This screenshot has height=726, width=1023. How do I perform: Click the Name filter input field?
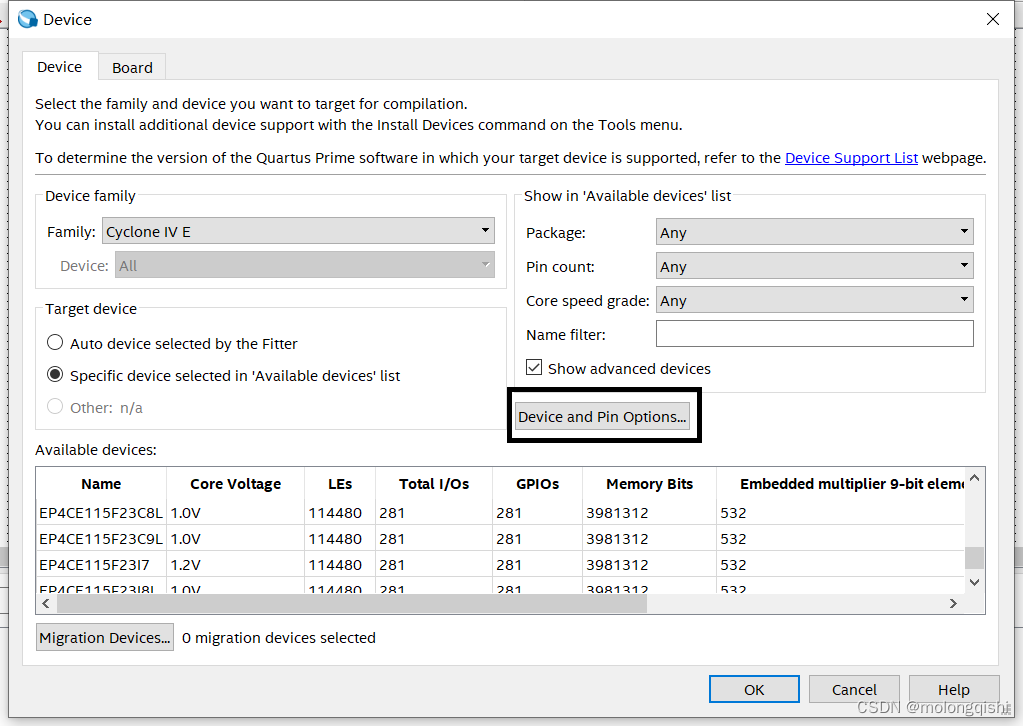(x=814, y=334)
